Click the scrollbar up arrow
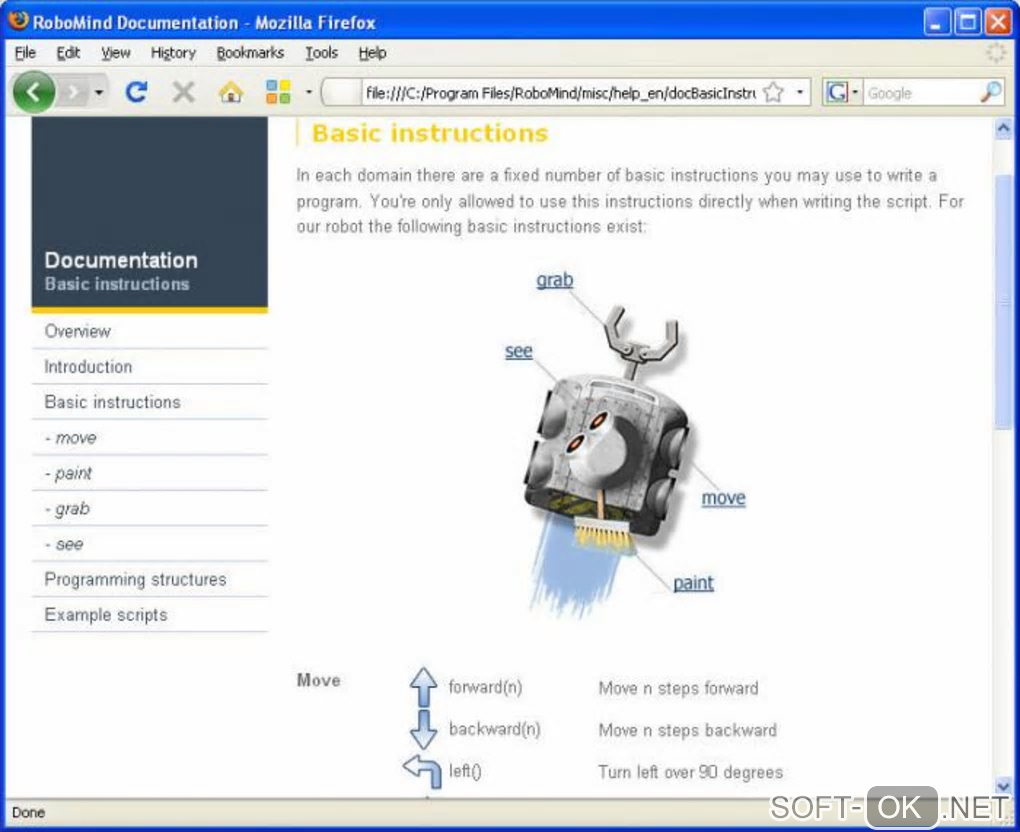 [1002, 129]
